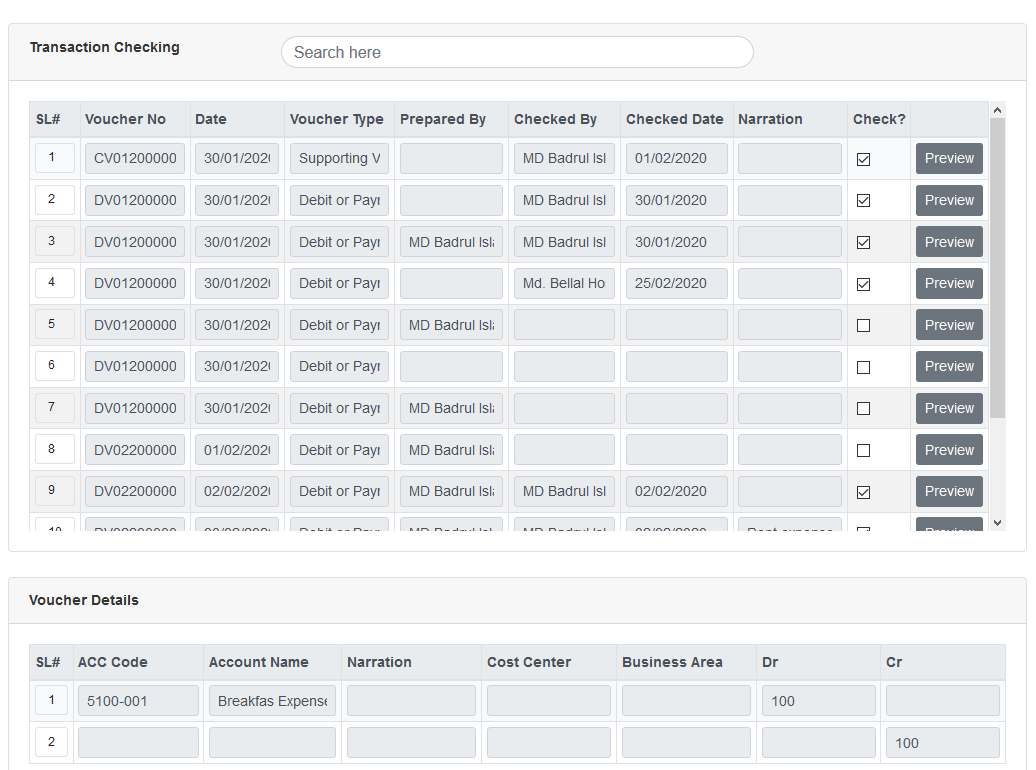1036x770 pixels.
Task: Open Preview for row 5
Action: click(948, 324)
